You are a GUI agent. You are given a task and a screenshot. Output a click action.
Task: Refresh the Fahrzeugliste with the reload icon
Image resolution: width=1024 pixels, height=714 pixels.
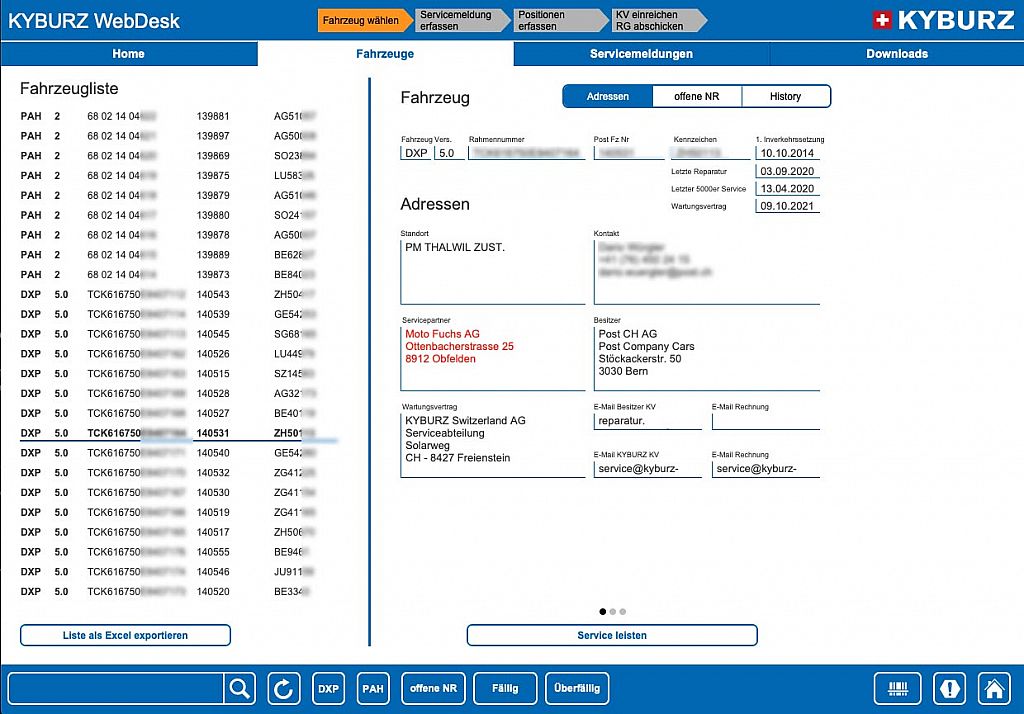(x=283, y=688)
